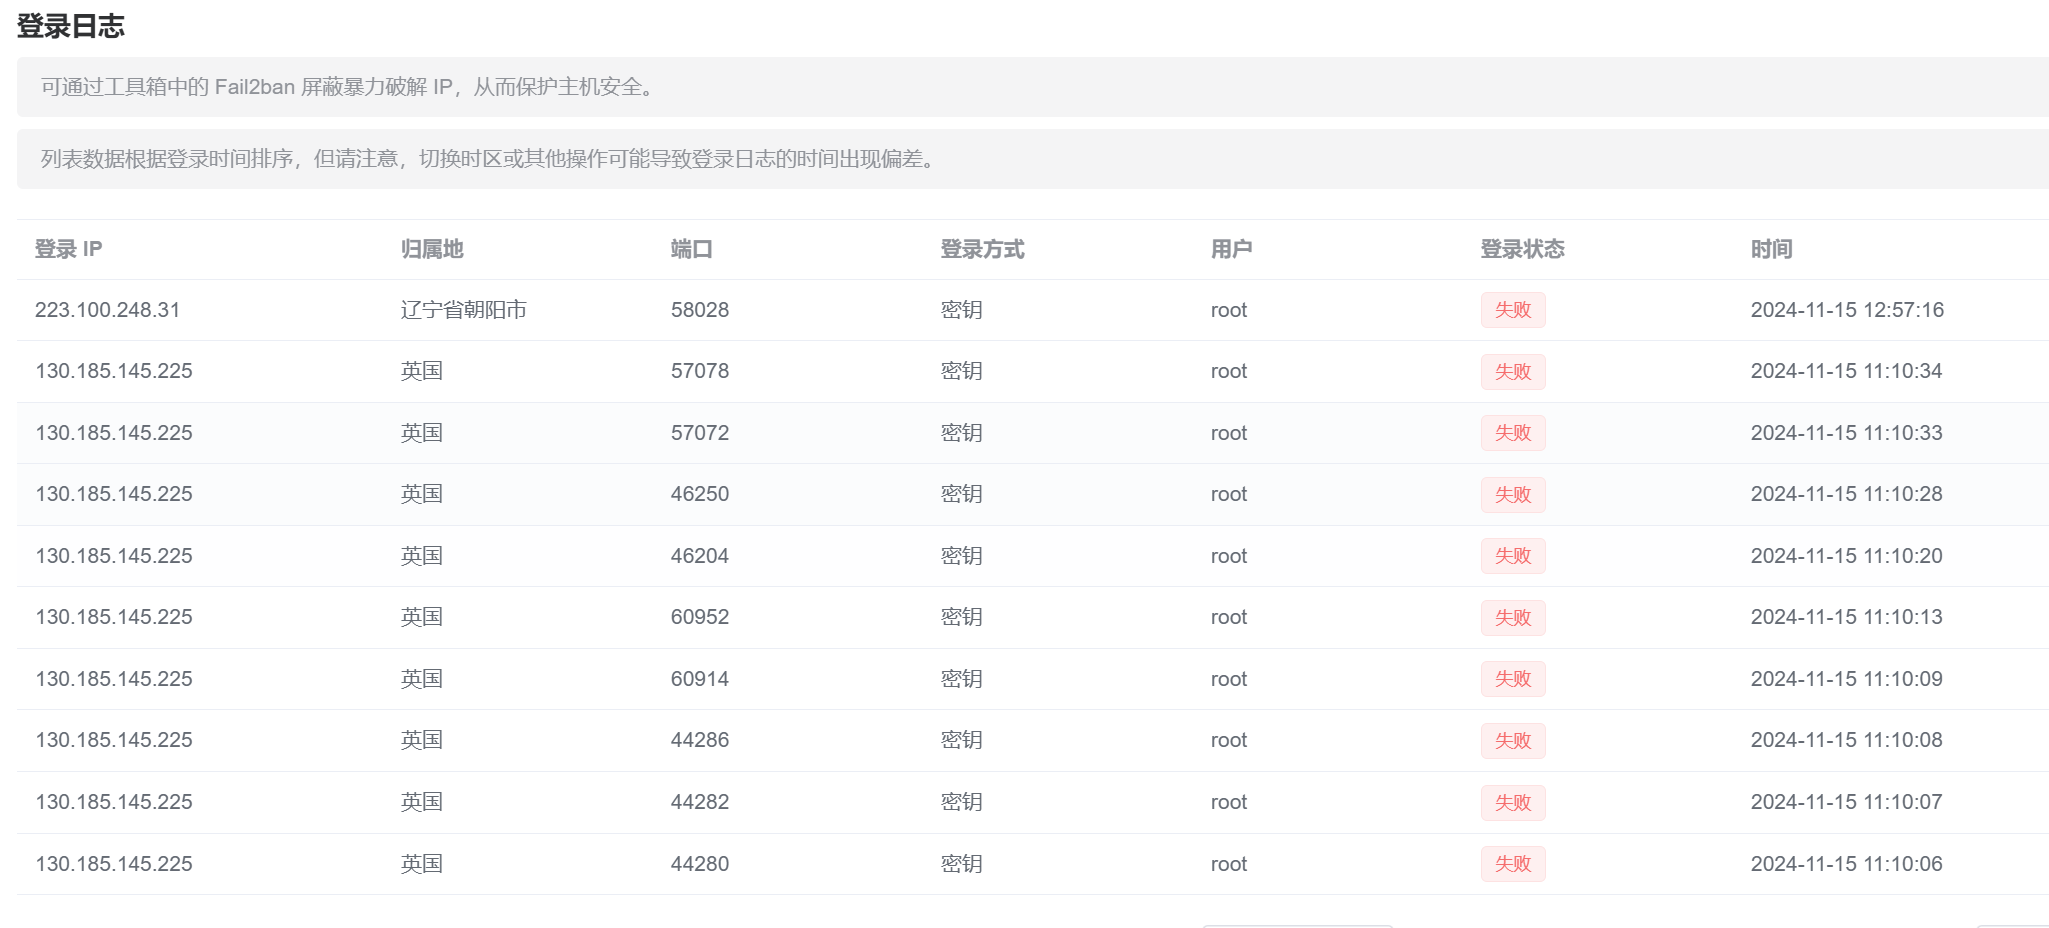The width and height of the screenshot is (2049, 928).
Task: Click the 时间 column header
Action: point(1771,249)
